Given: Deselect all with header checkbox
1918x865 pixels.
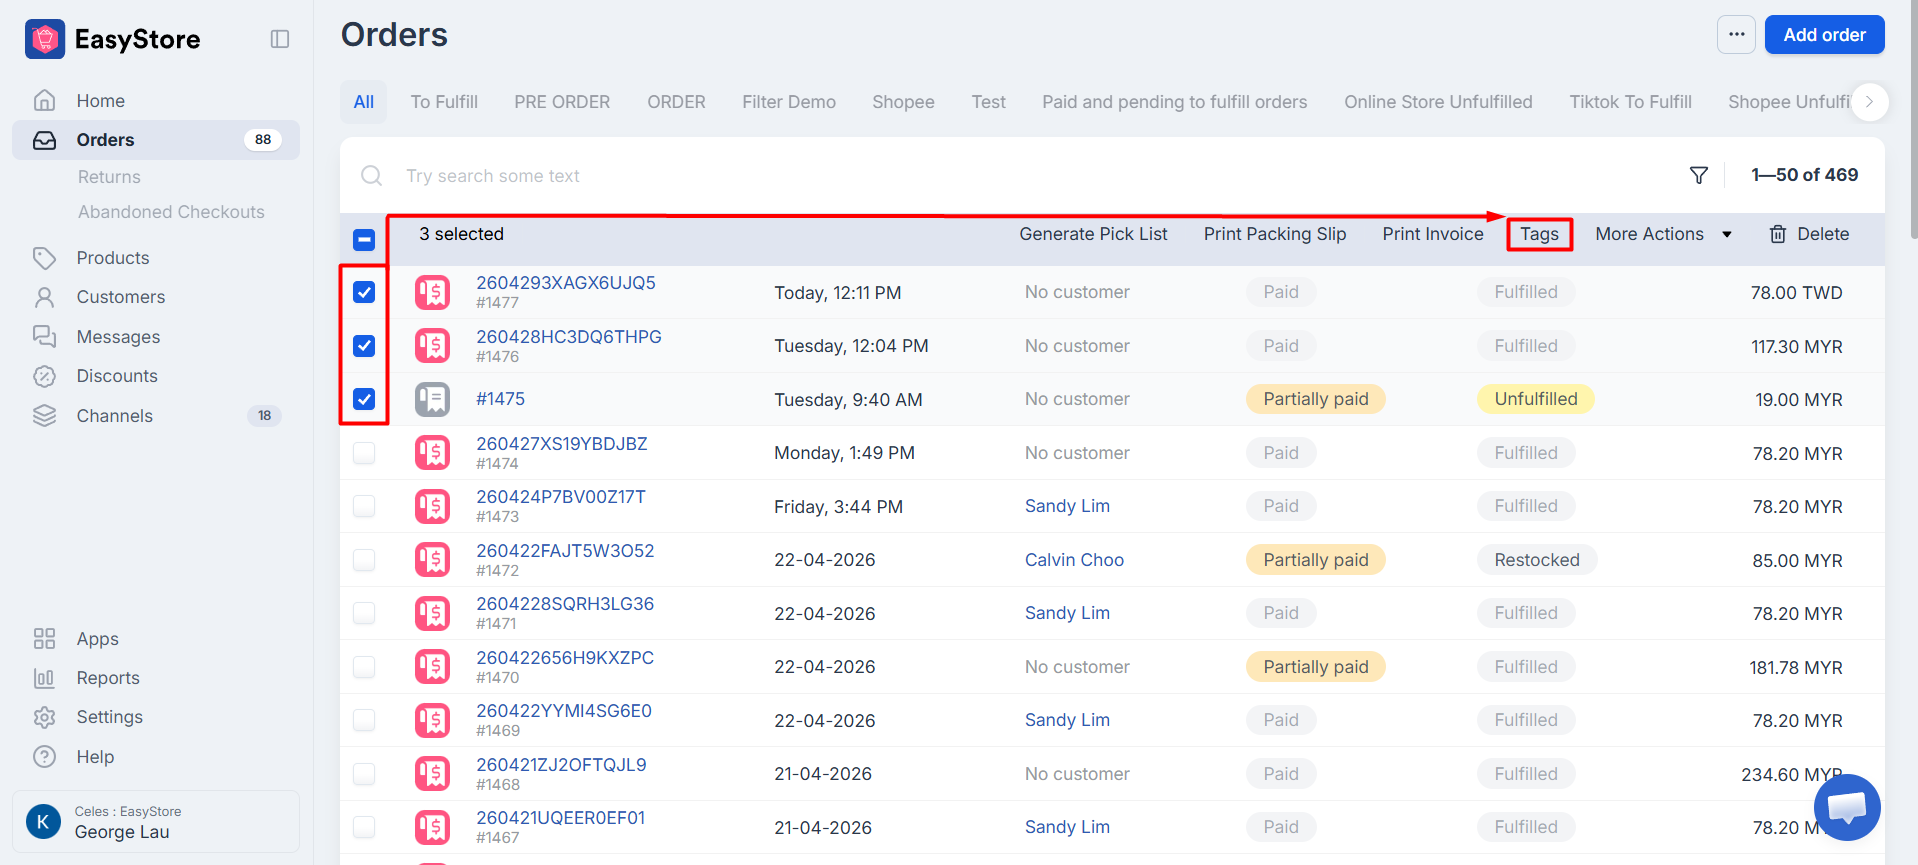Looking at the screenshot, I should tap(364, 240).
